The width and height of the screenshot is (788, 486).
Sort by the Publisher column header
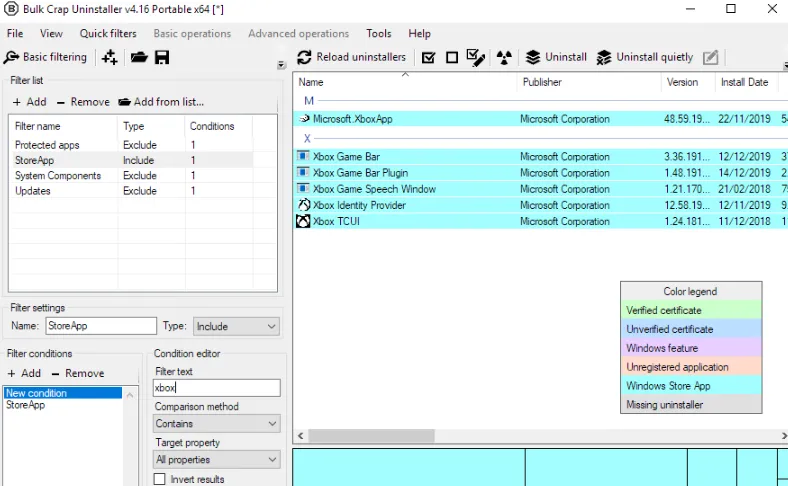(589, 82)
